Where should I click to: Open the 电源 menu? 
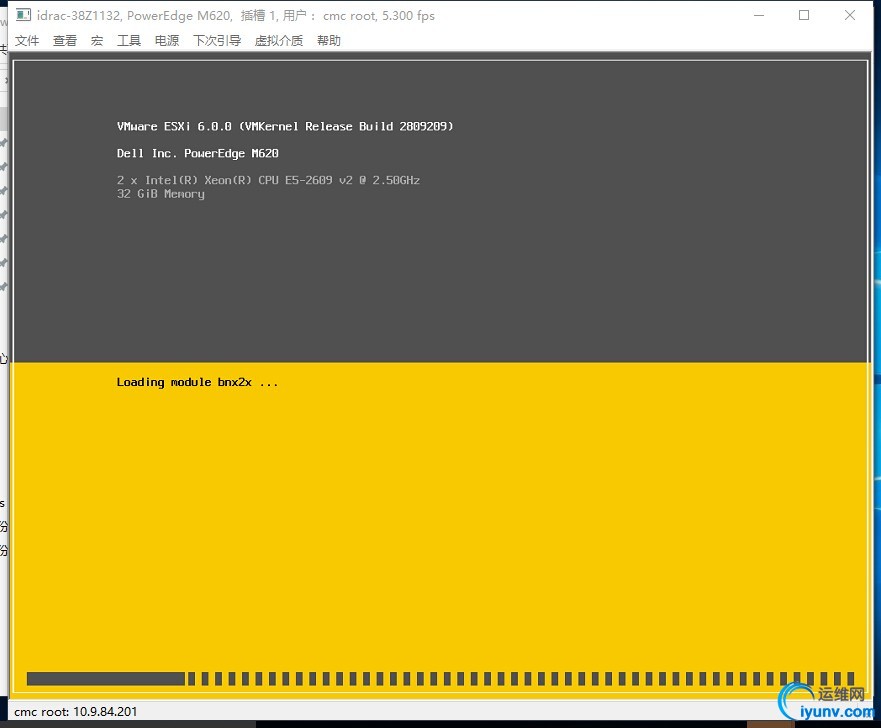click(x=167, y=40)
